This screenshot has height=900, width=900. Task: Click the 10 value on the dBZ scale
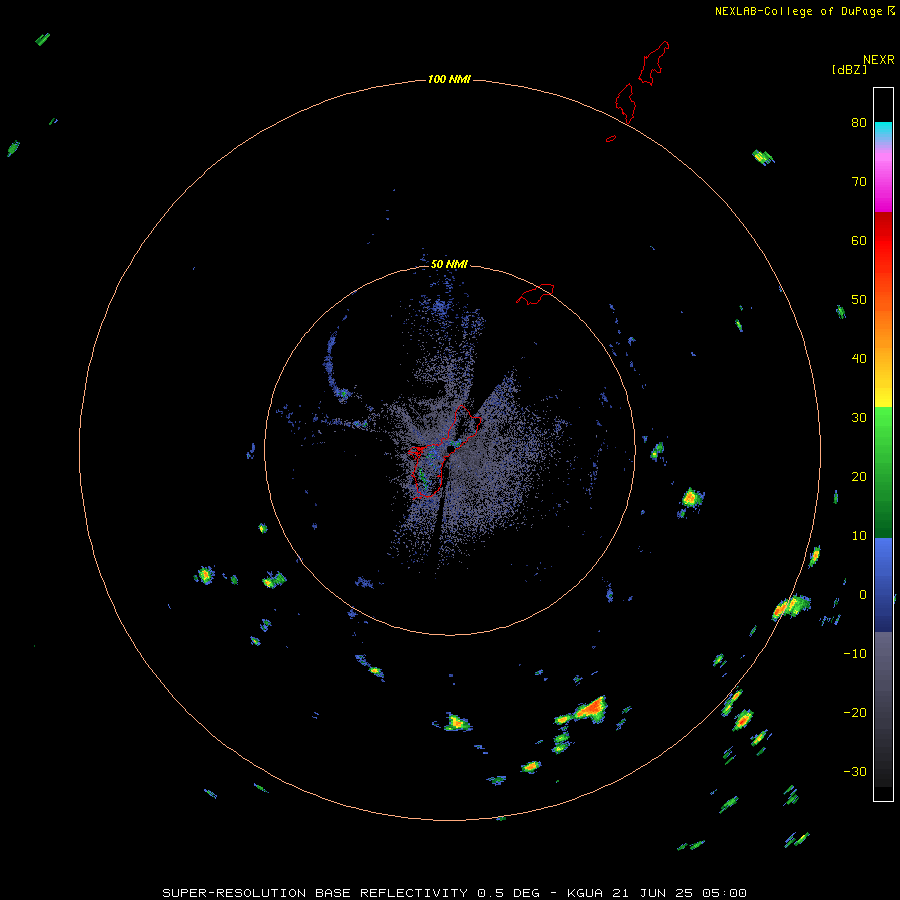click(859, 536)
